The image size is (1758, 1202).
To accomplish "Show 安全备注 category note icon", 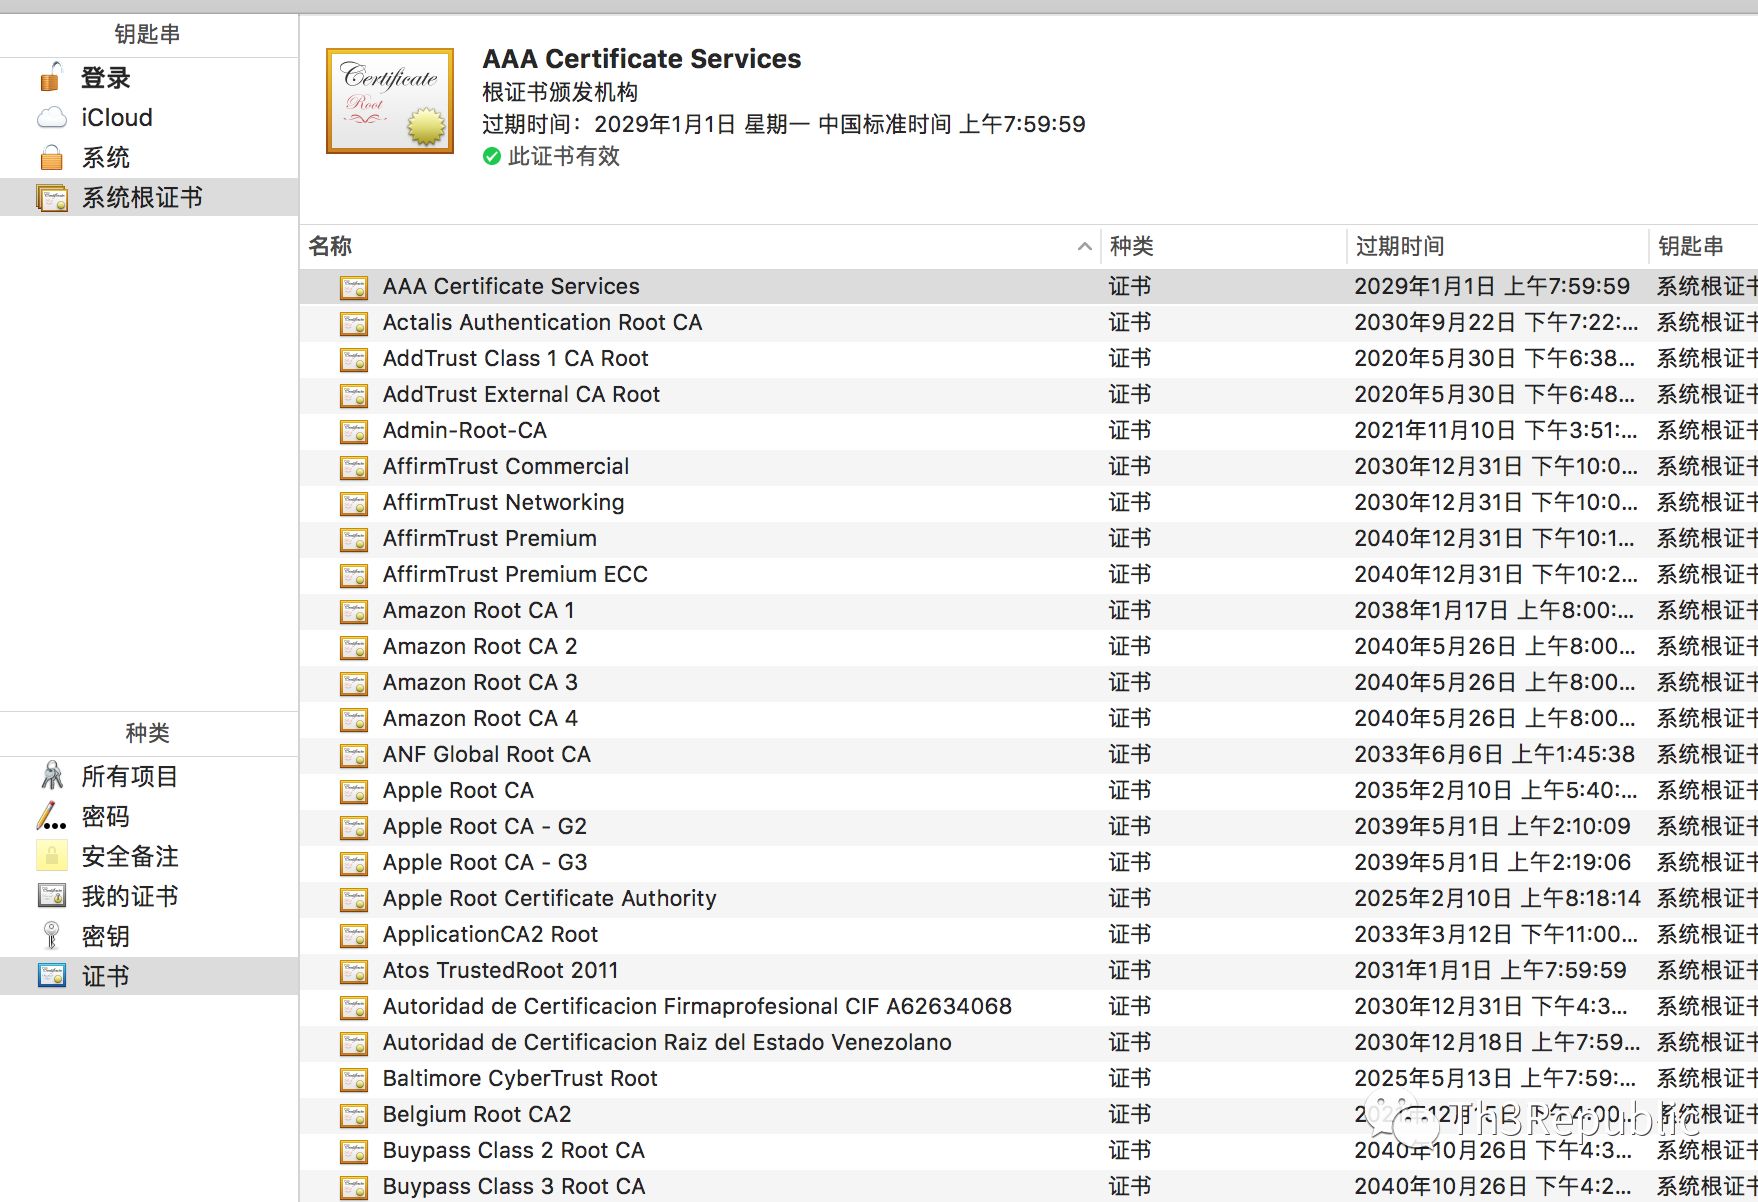I will 51,856.
